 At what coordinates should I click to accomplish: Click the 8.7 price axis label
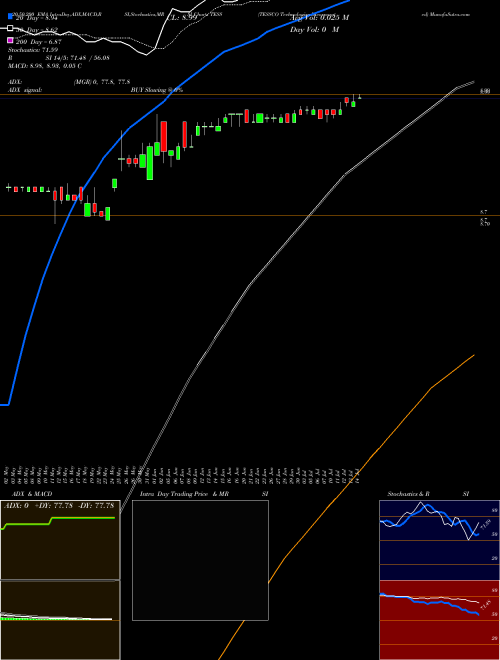pos(484,212)
